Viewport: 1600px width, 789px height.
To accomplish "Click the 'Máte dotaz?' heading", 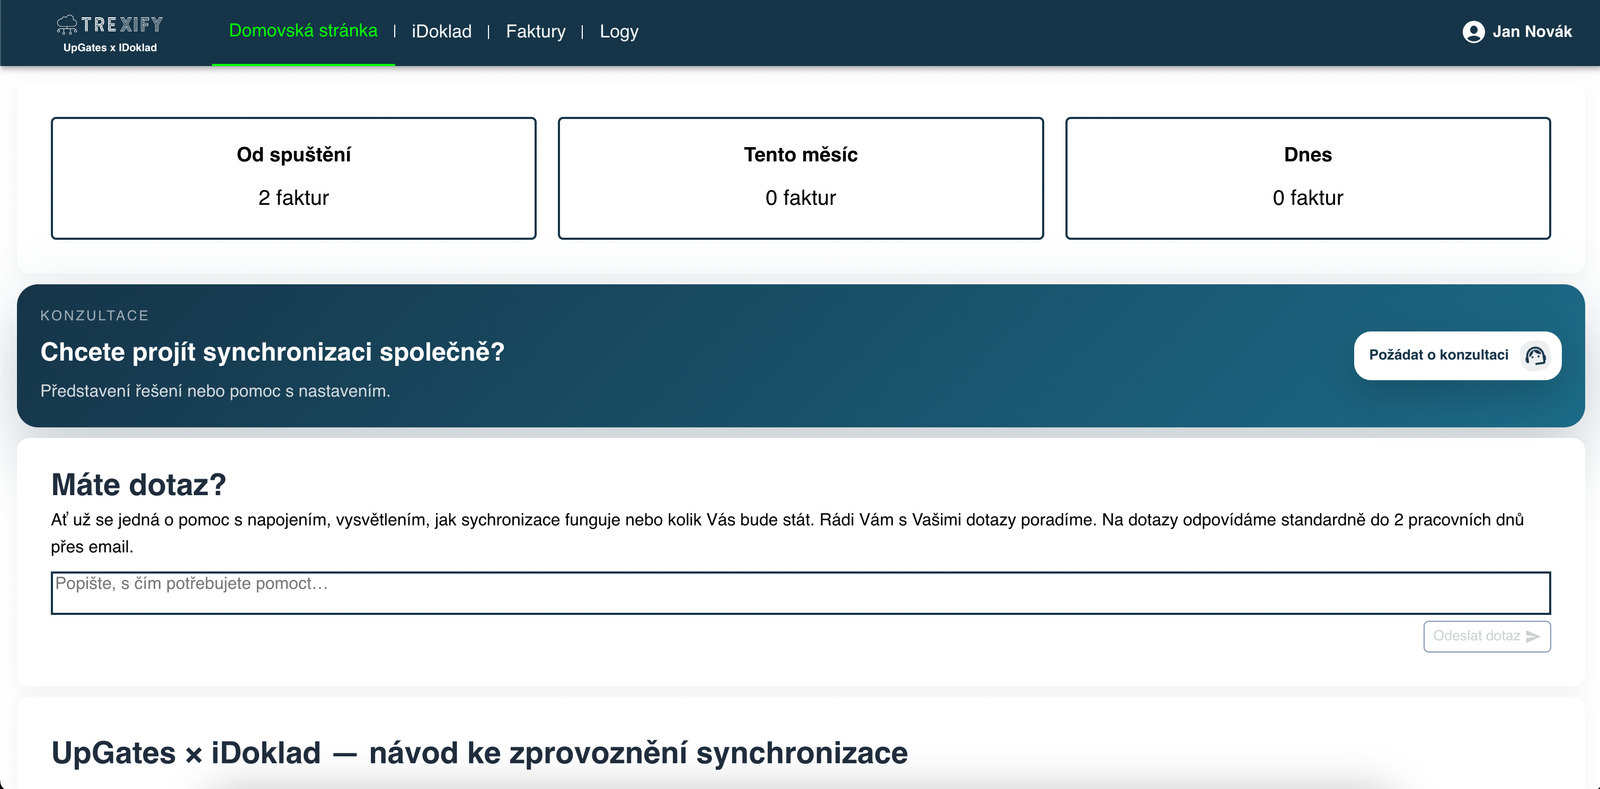I will pyautogui.click(x=139, y=485).
